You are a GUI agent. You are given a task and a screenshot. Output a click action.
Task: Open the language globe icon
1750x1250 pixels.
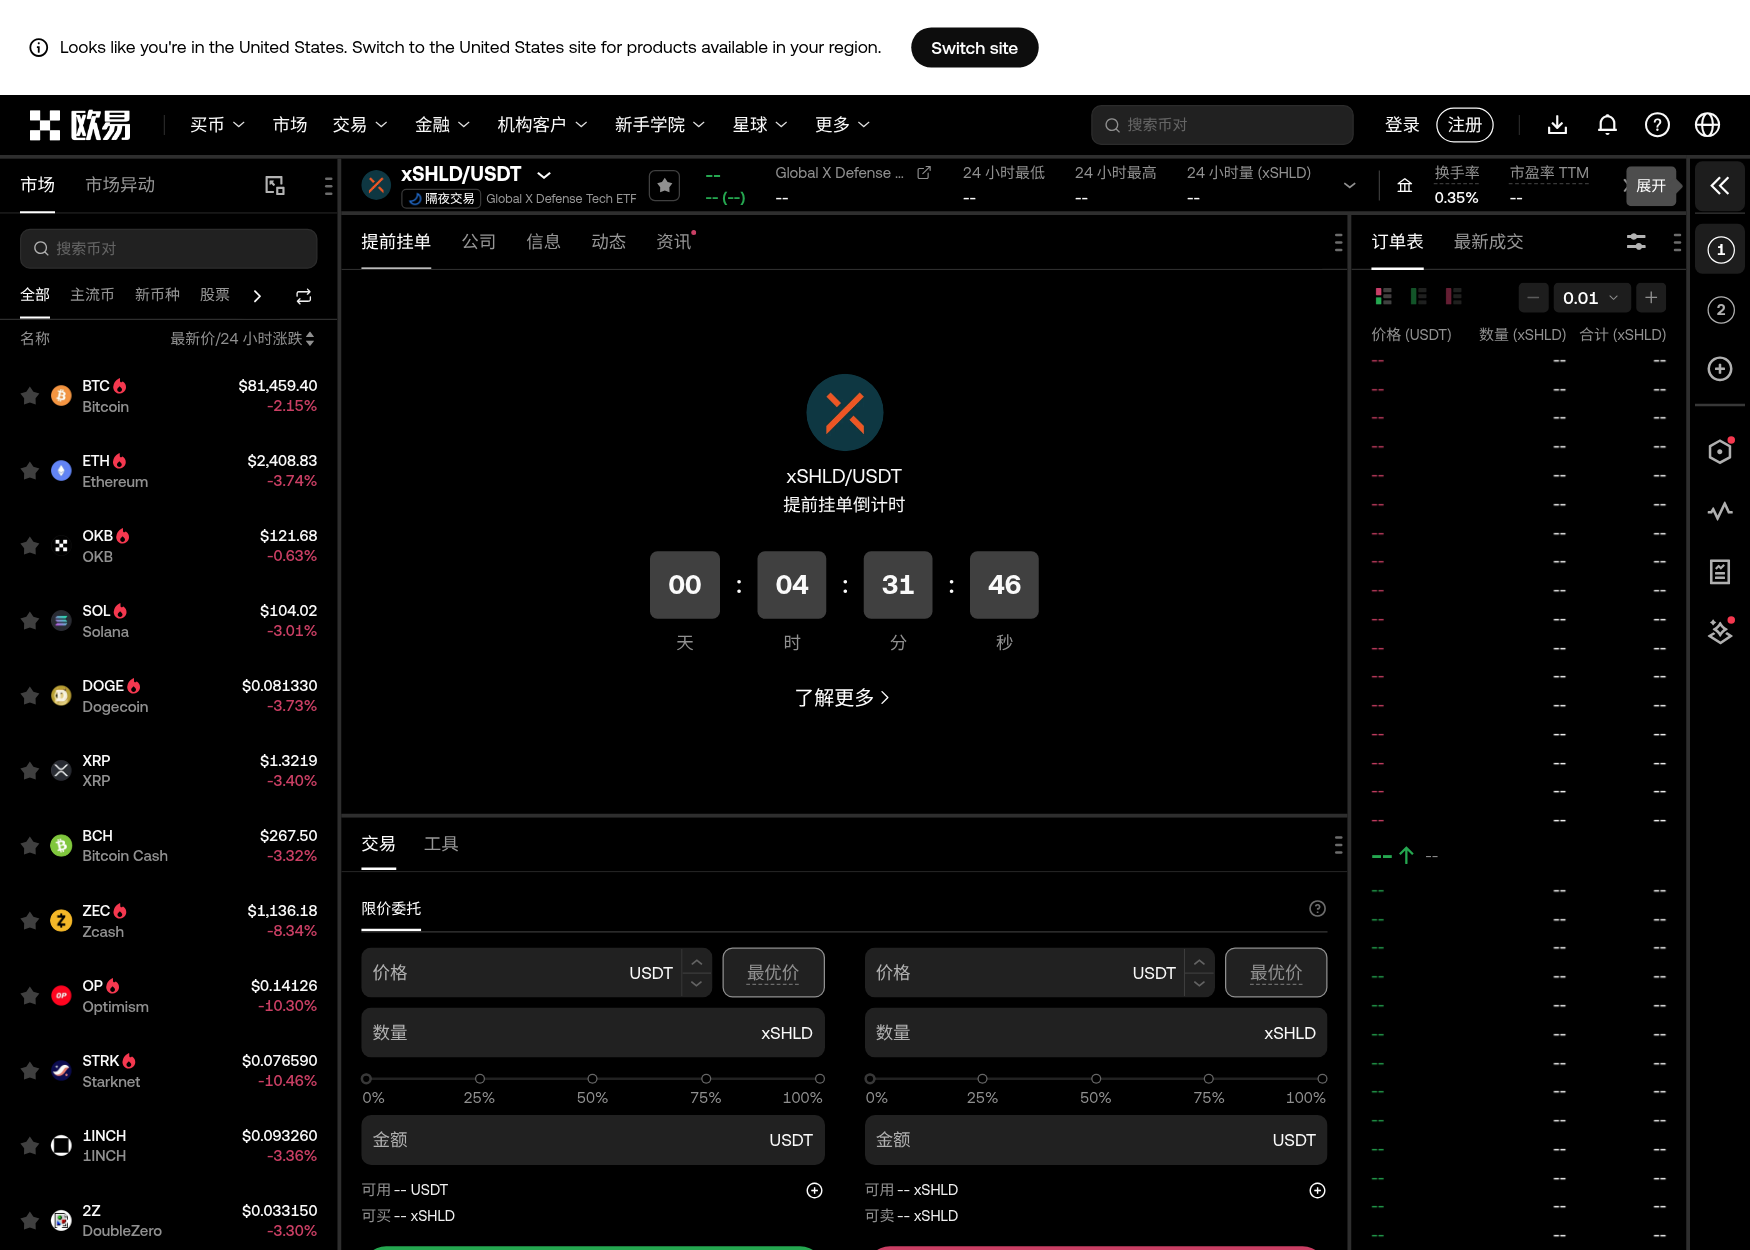pyautogui.click(x=1707, y=125)
